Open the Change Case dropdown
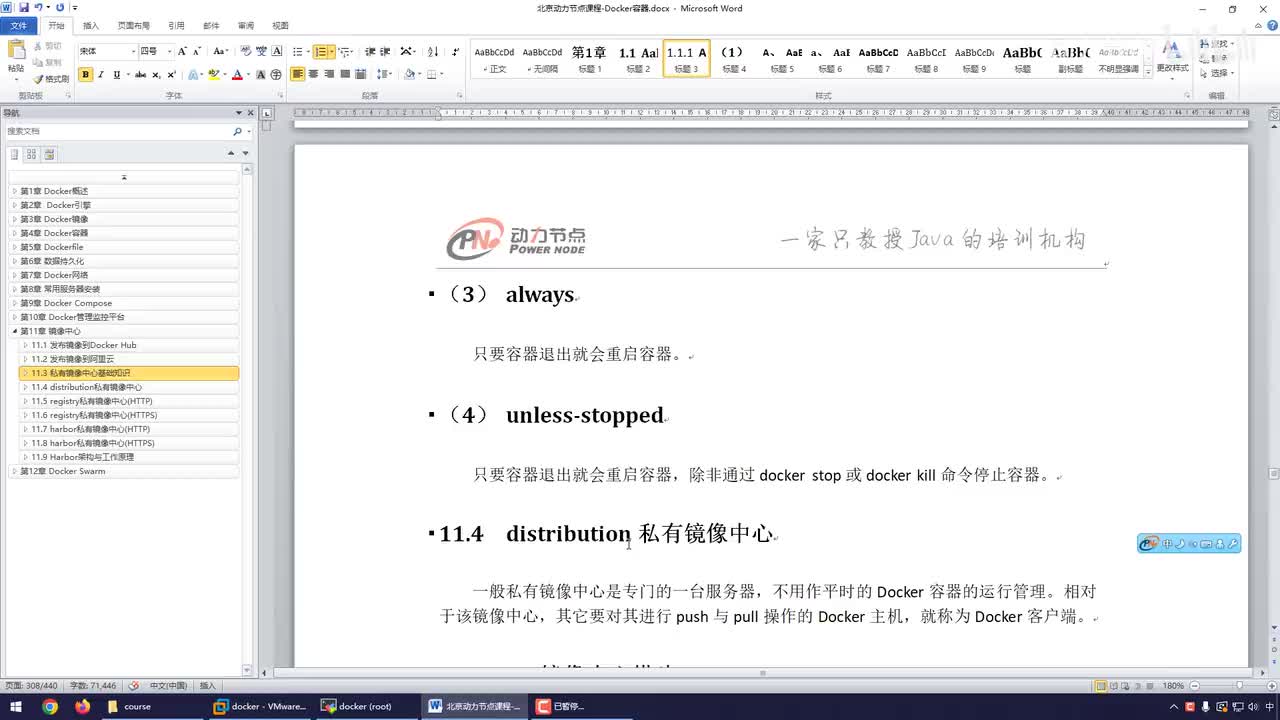Viewport: 1280px width, 720px height. click(220, 51)
